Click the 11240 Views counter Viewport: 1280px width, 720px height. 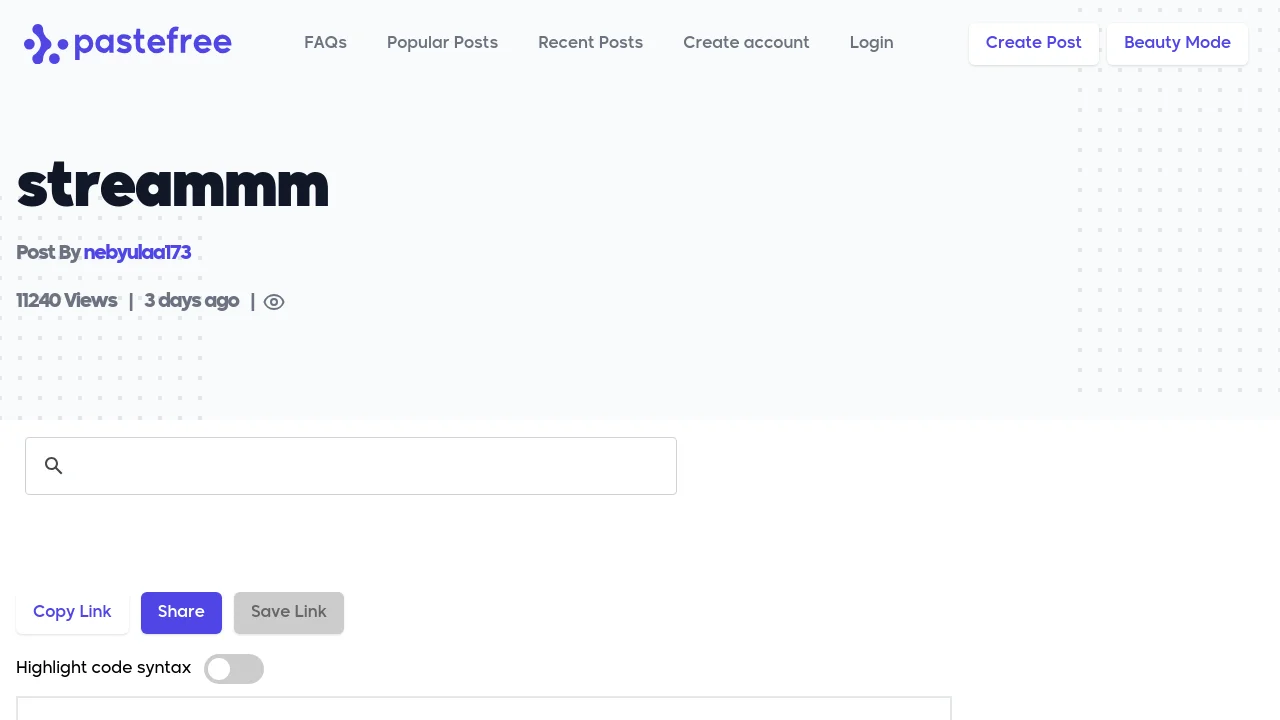[x=66, y=301]
